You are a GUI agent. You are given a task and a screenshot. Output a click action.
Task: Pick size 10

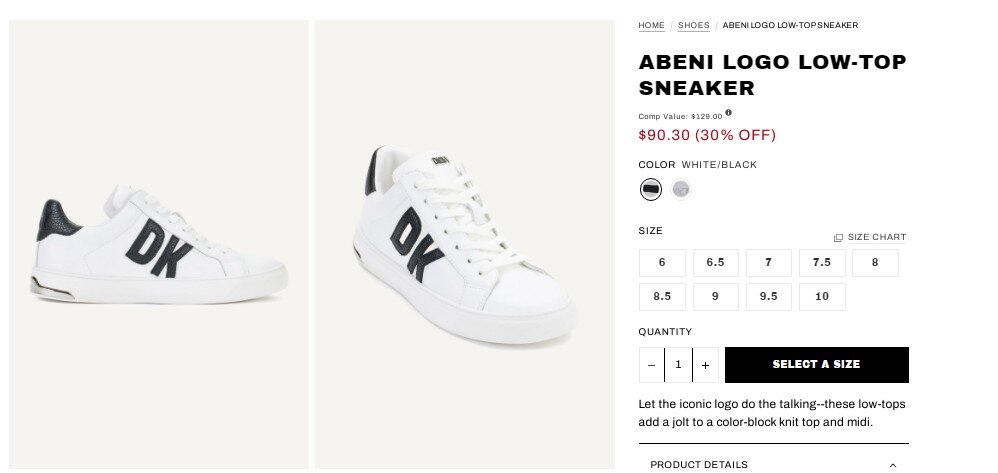click(x=822, y=297)
